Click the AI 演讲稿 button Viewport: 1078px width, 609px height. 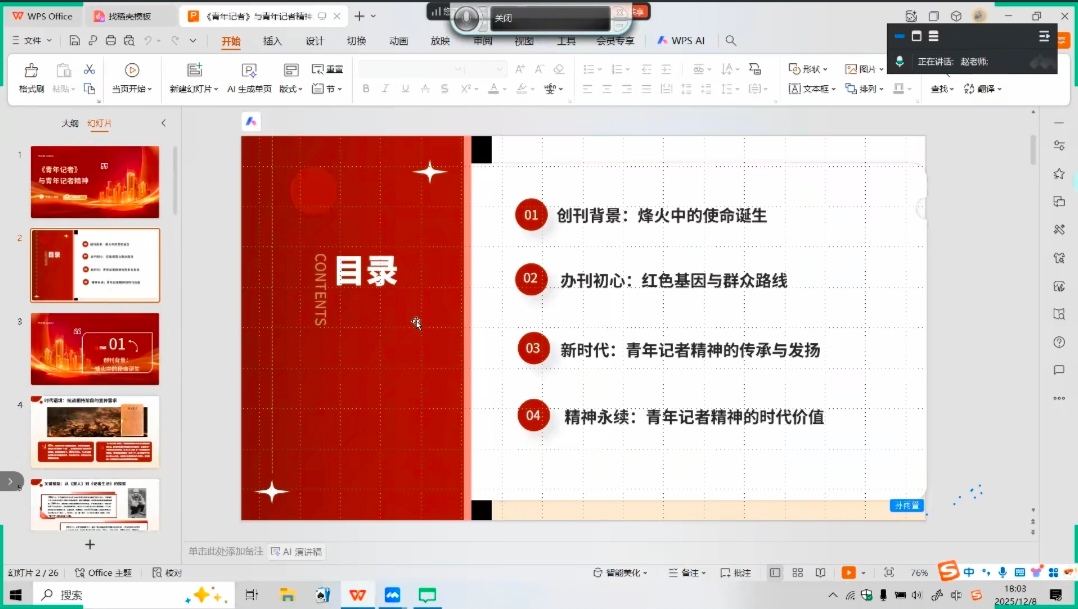pos(297,551)
